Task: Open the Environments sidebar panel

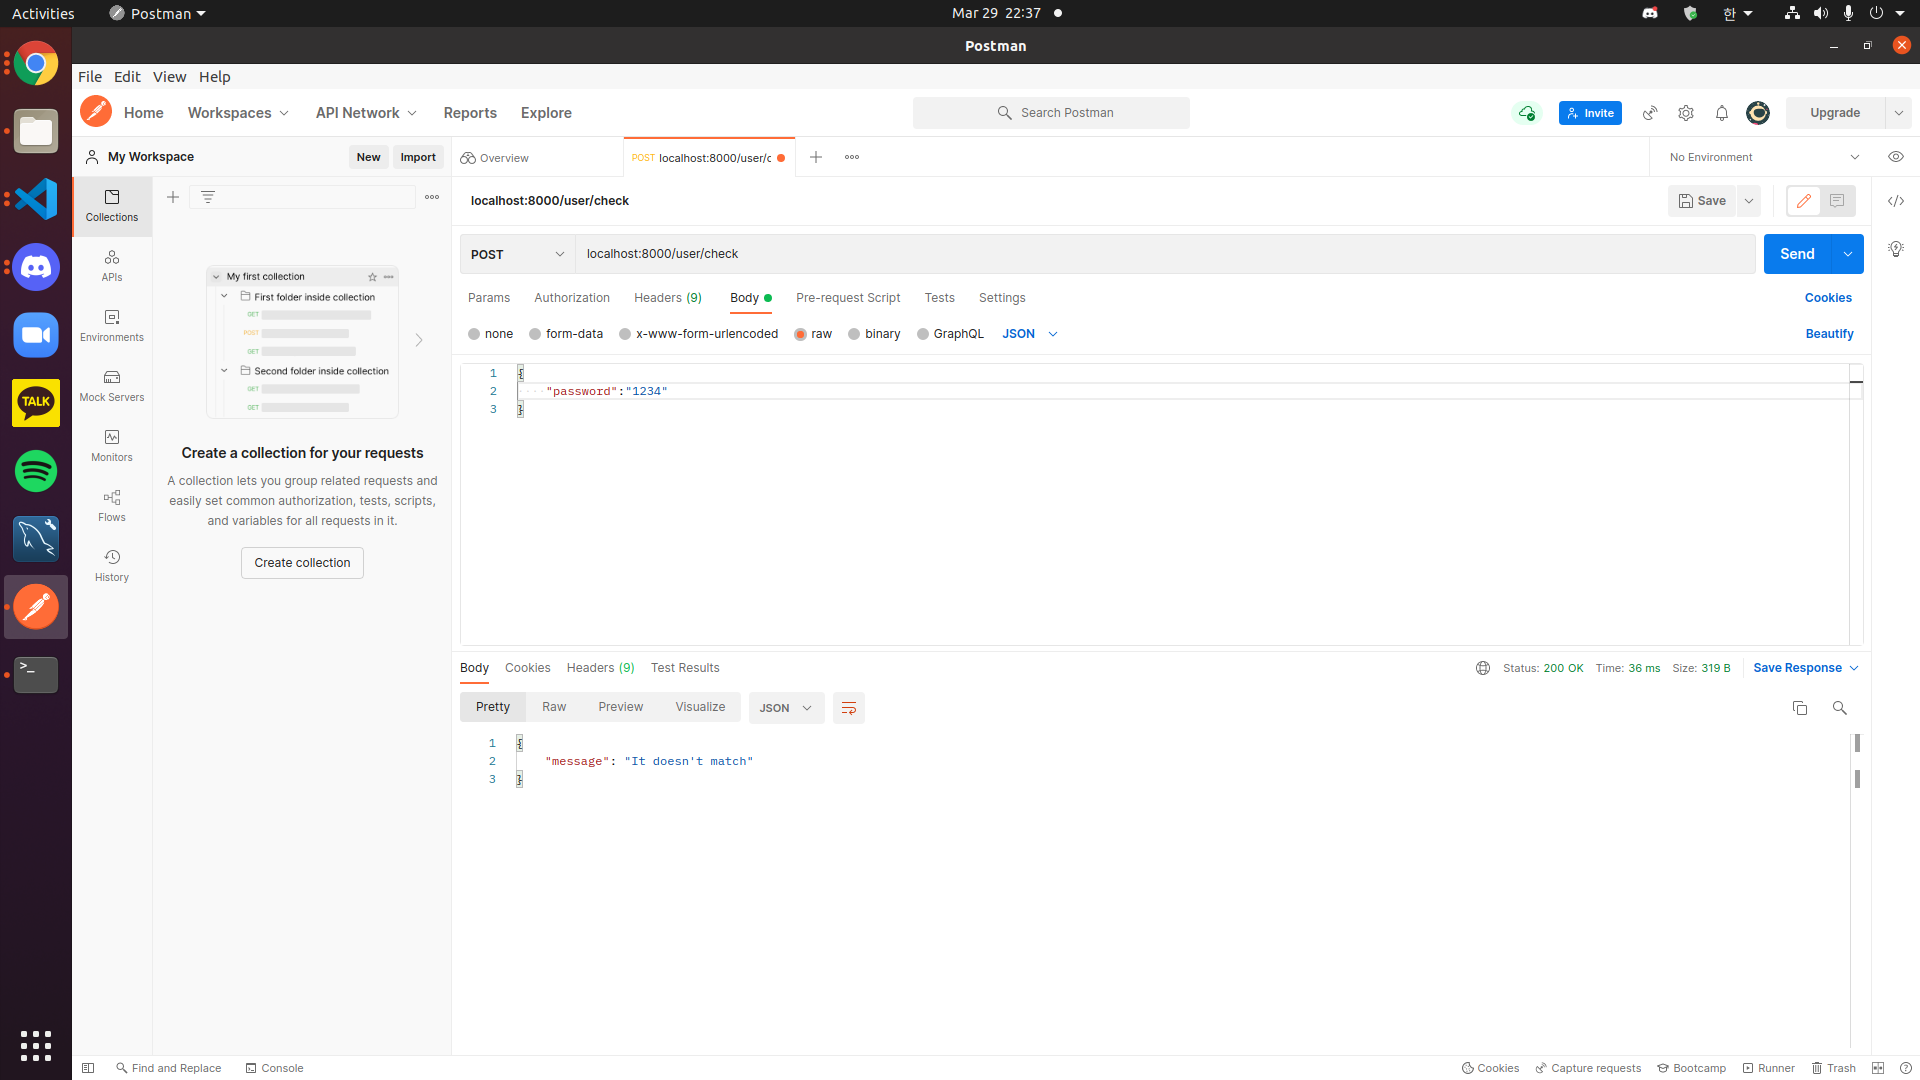Action: tap(112, 326)
